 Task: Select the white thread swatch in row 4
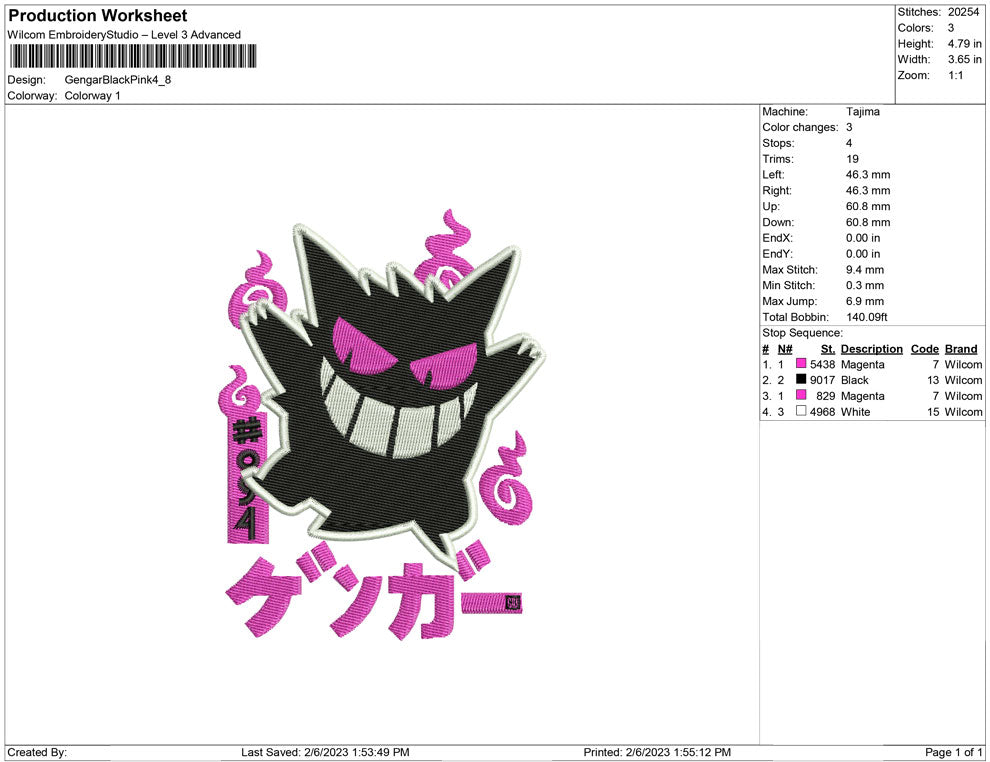pyautogui.click(x=800, y=411)
